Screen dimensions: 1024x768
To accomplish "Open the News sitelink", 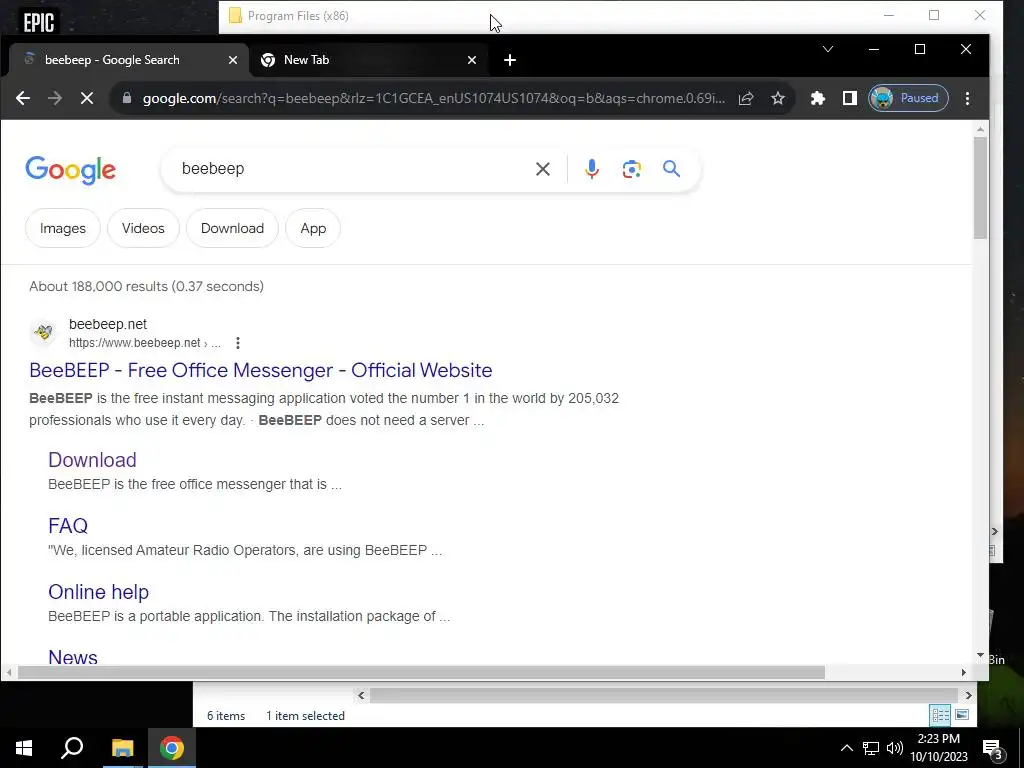I will 73,656.
